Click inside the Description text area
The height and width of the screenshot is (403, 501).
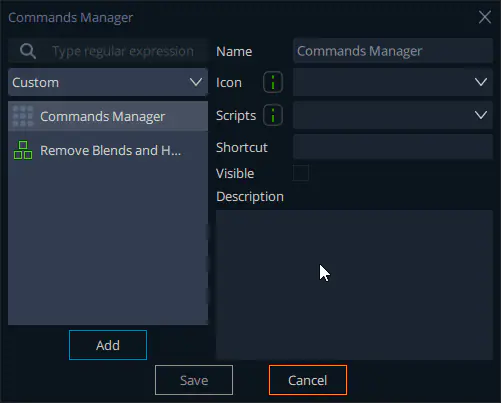(354, 285)
